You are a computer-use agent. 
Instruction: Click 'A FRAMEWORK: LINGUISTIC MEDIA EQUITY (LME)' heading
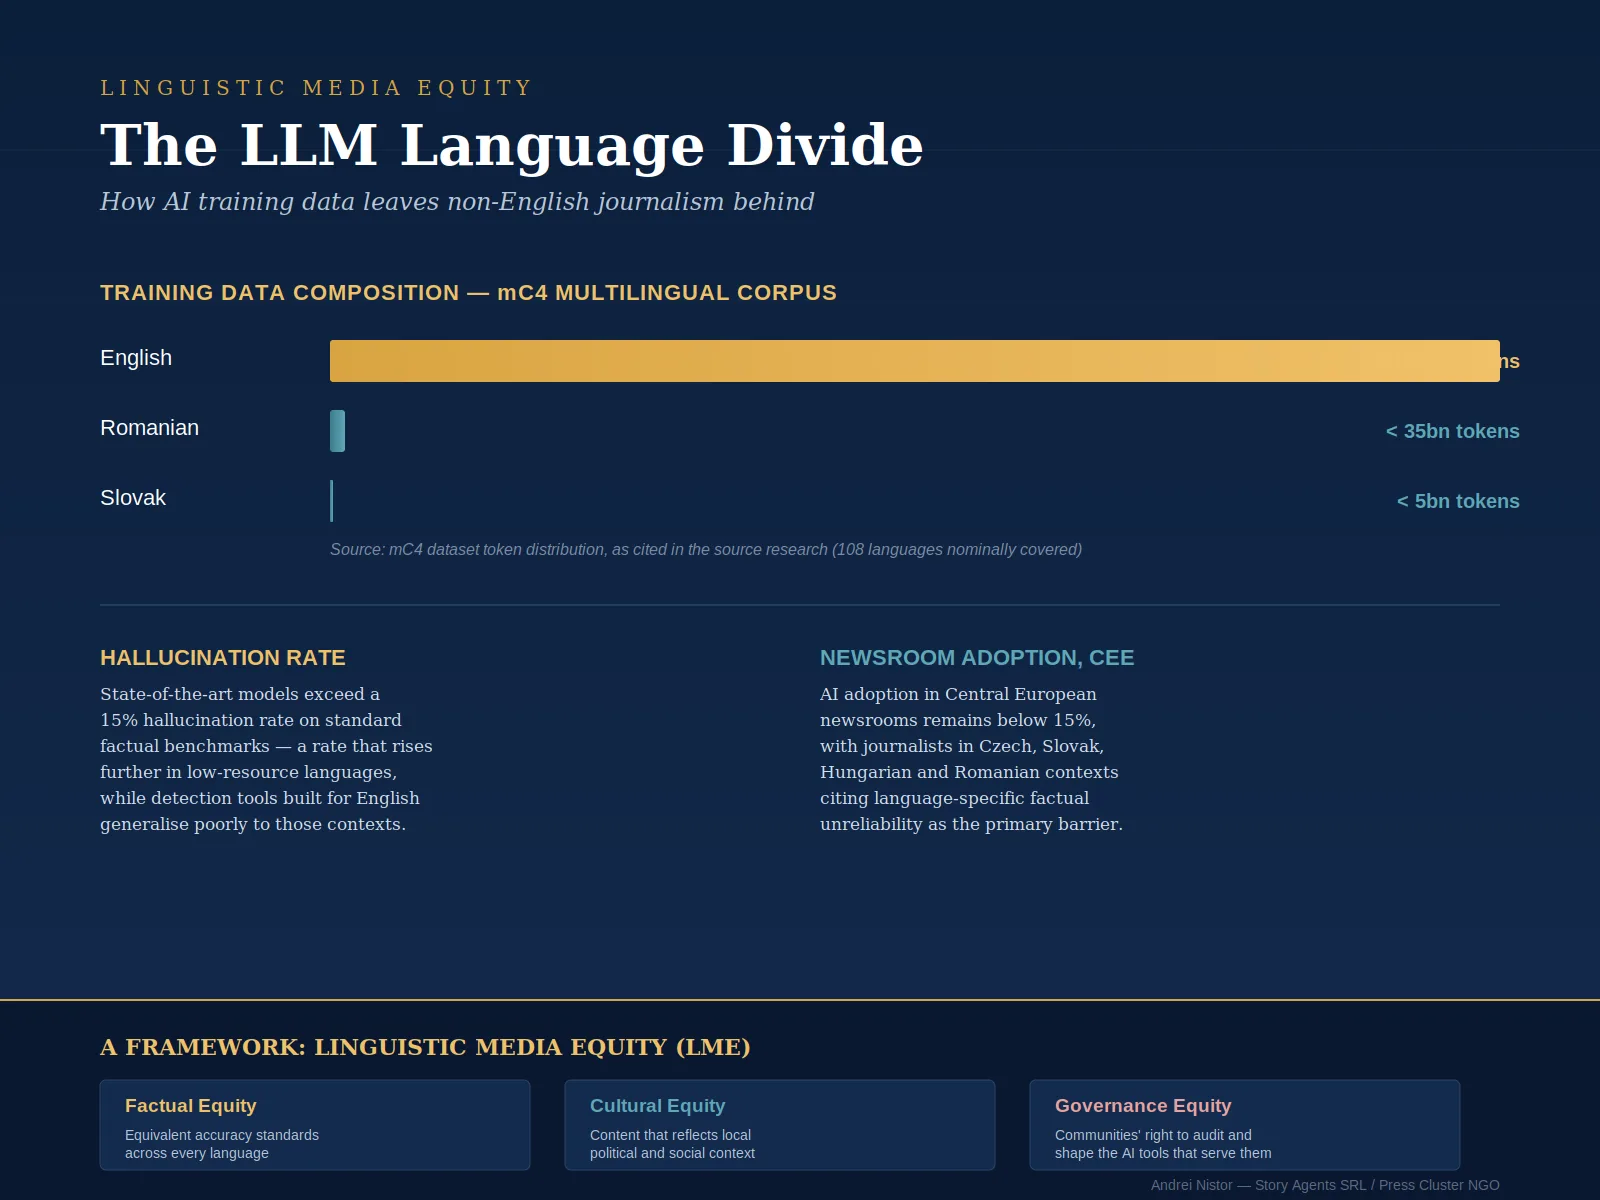[x=425, y=1047]
